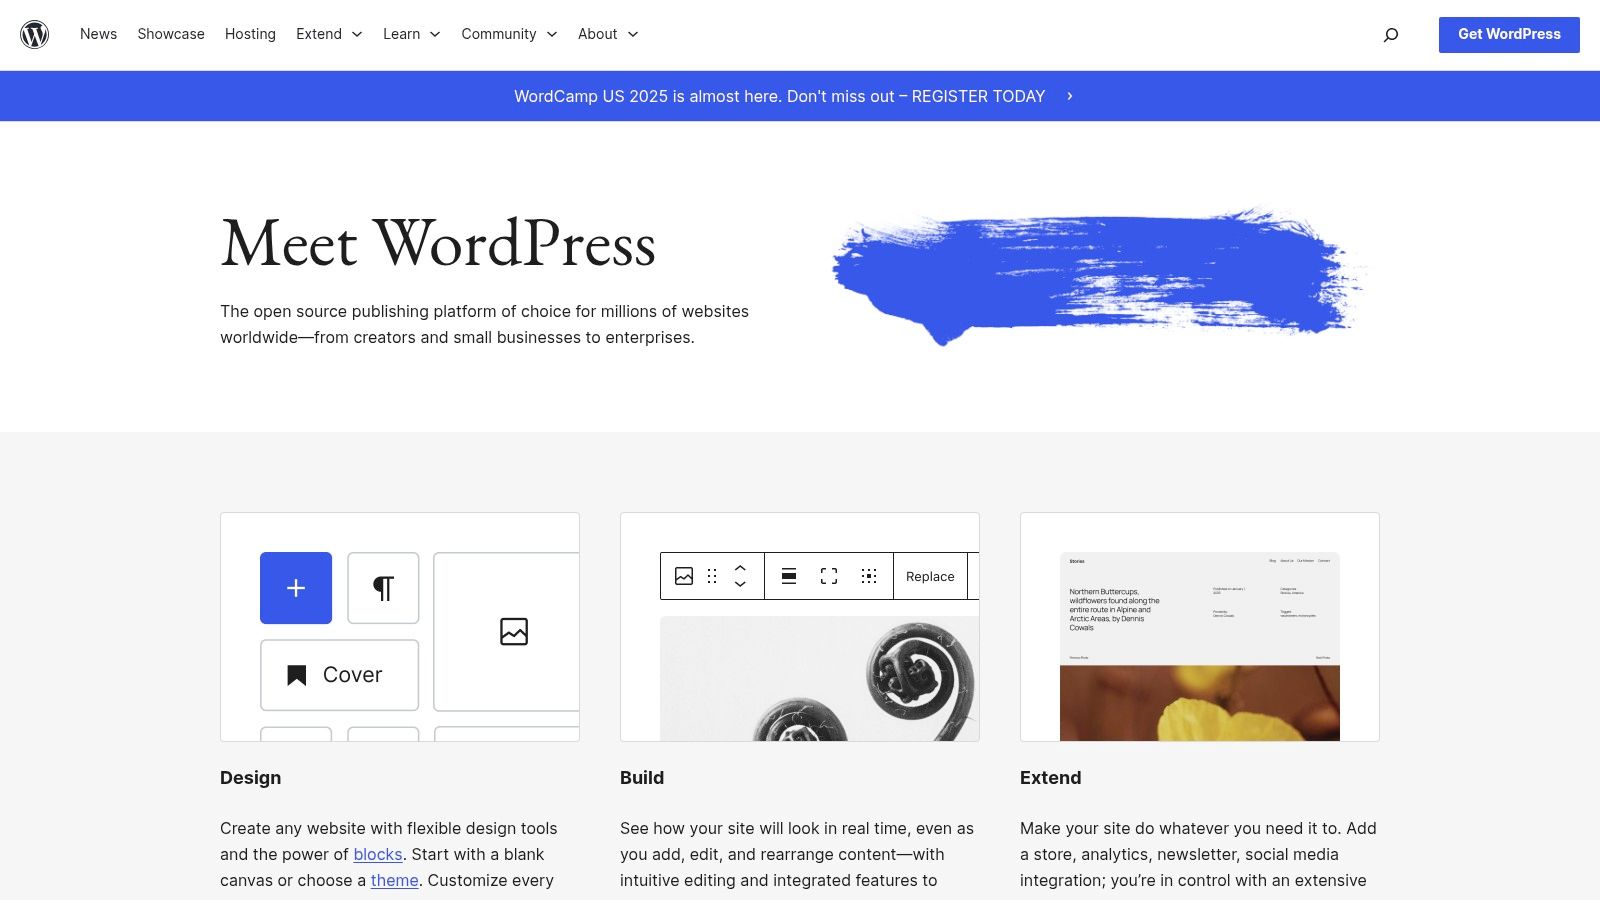Follow the blocks link in Design text
This screenshot has width=1600, height=900.
[x=378, y=854]
